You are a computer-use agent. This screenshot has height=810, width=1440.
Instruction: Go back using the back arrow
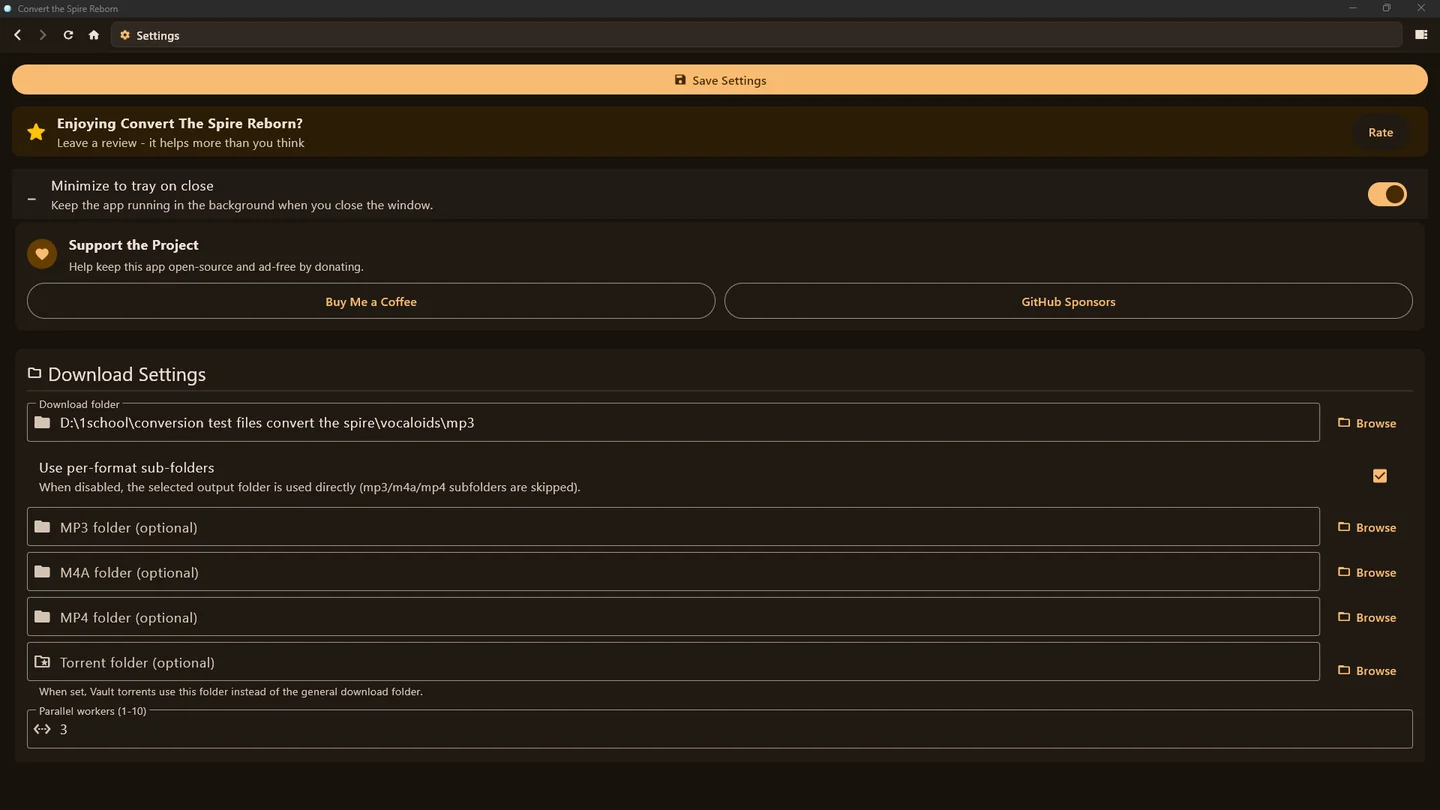(x=17, y=35)
